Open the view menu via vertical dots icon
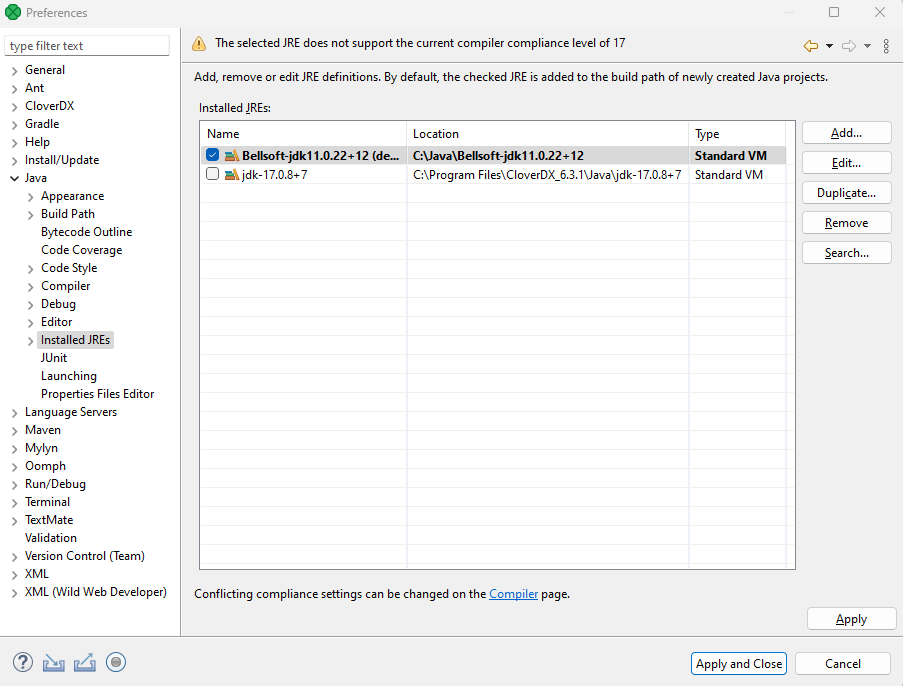 pos(884,46)
